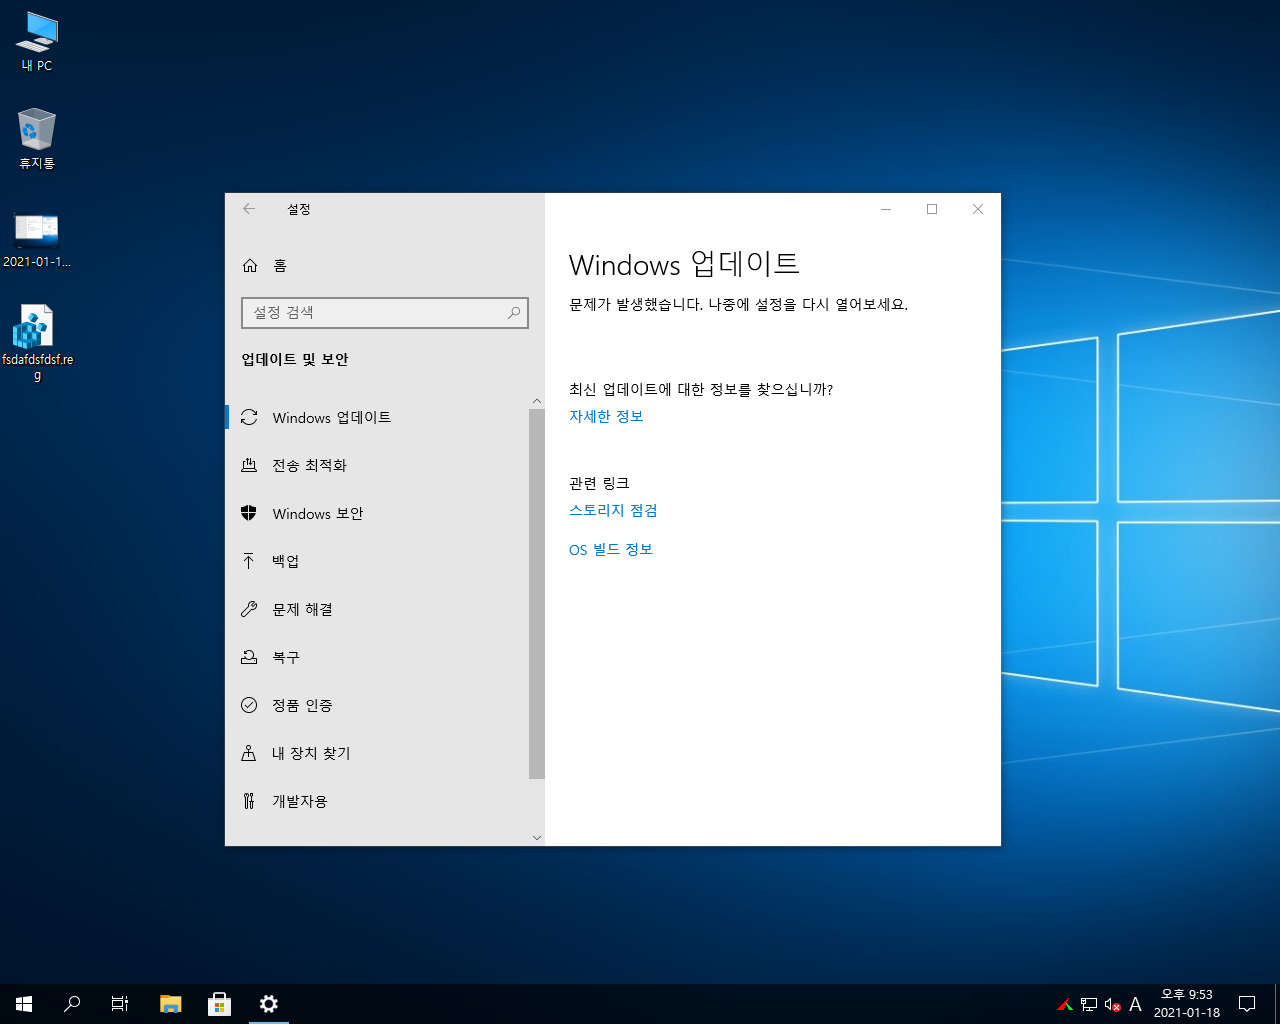Click the network tray icon

1089,1005
